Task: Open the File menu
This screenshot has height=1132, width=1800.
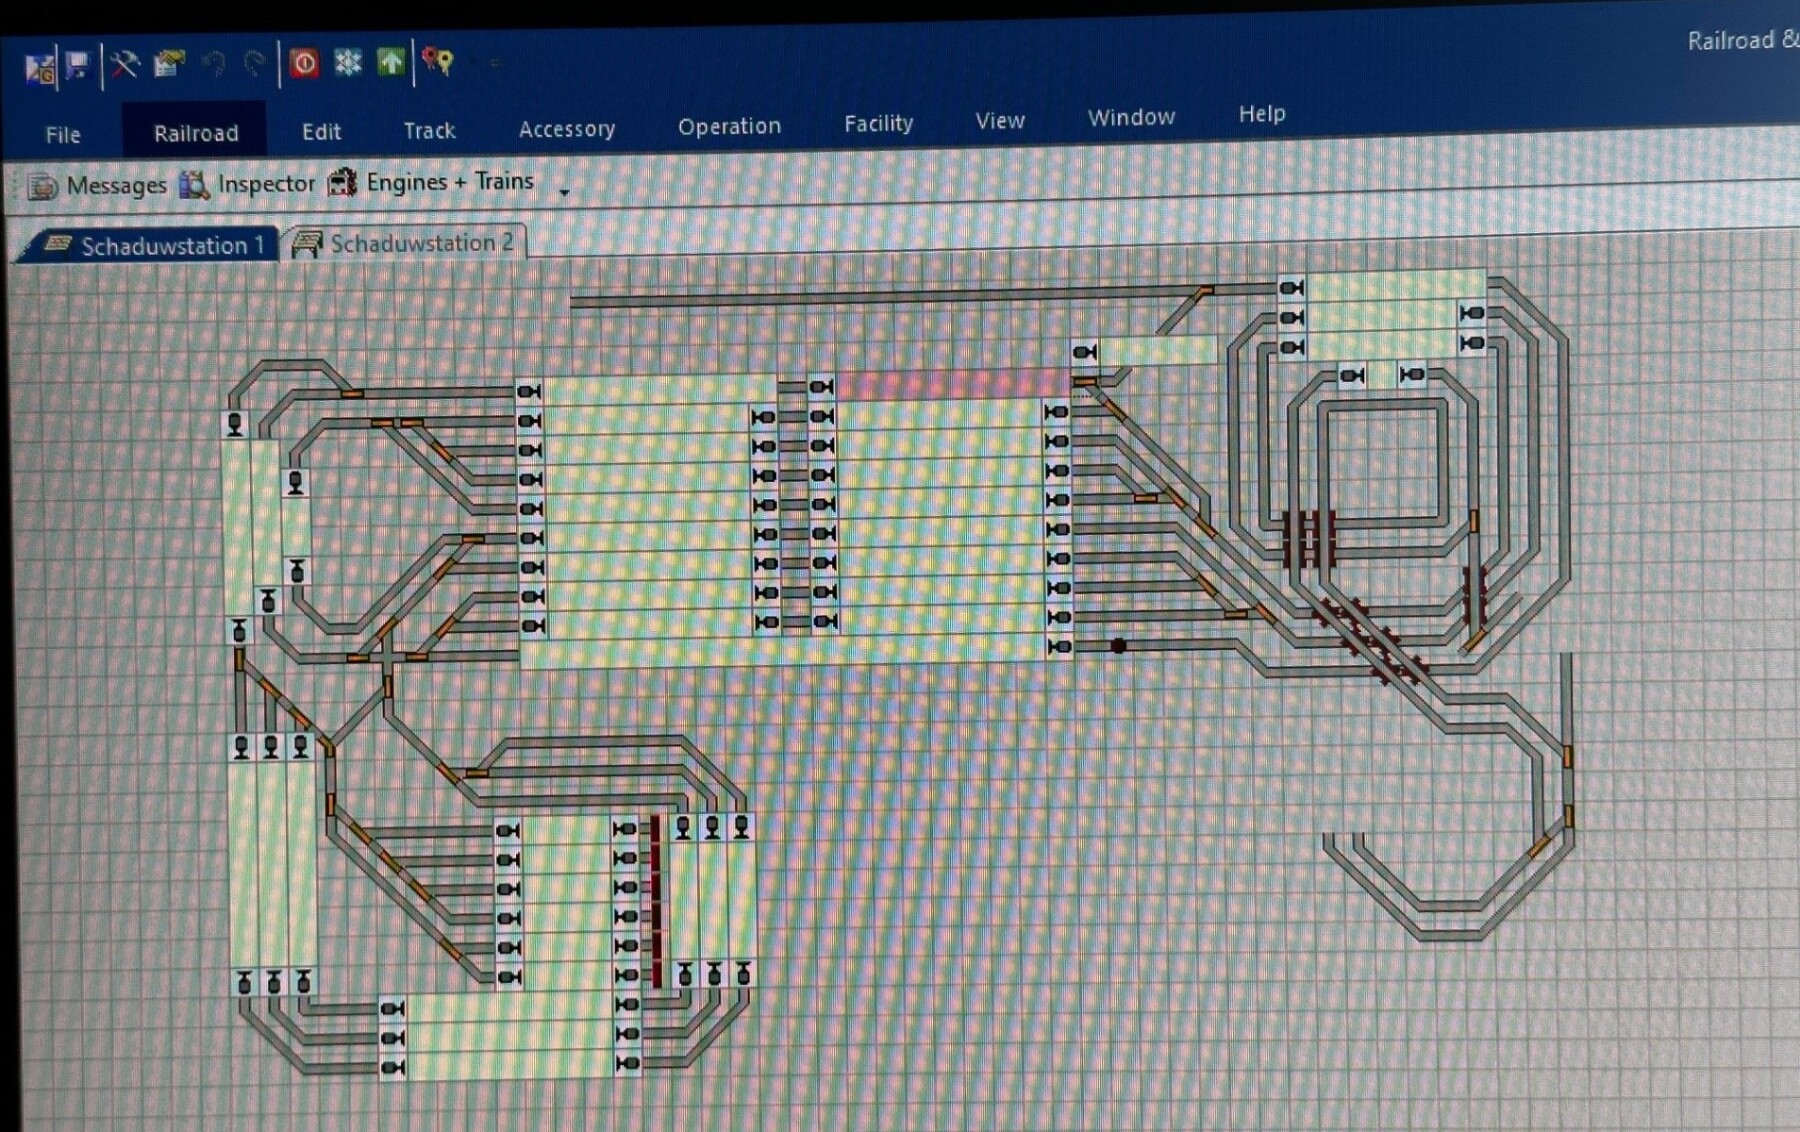Action: pos(63,135)
